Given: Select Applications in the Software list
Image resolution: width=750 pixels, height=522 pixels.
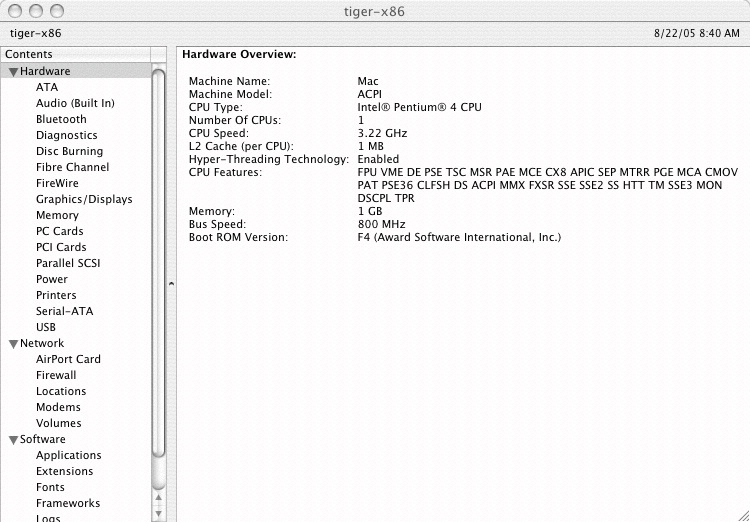Looking at the screenshot, I should 68,455.
